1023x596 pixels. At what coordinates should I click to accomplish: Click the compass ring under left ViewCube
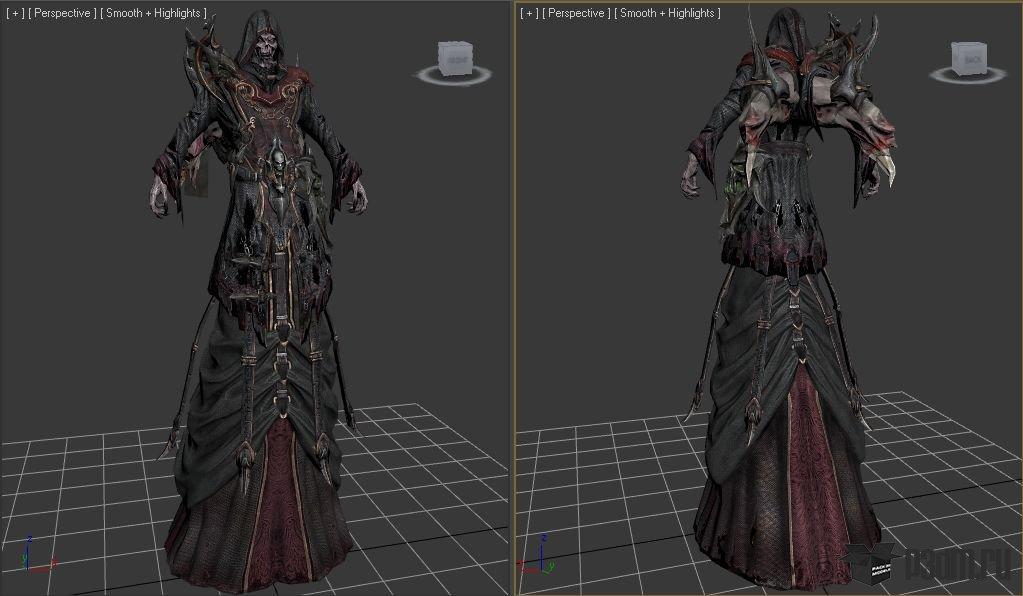[x=453, y=76]
